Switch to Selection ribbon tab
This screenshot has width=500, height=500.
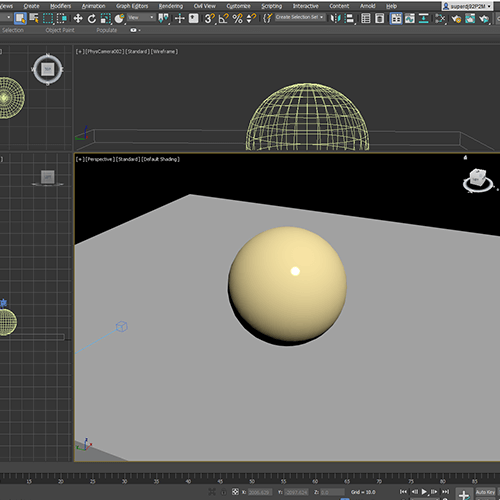click(x=13, y=30)
